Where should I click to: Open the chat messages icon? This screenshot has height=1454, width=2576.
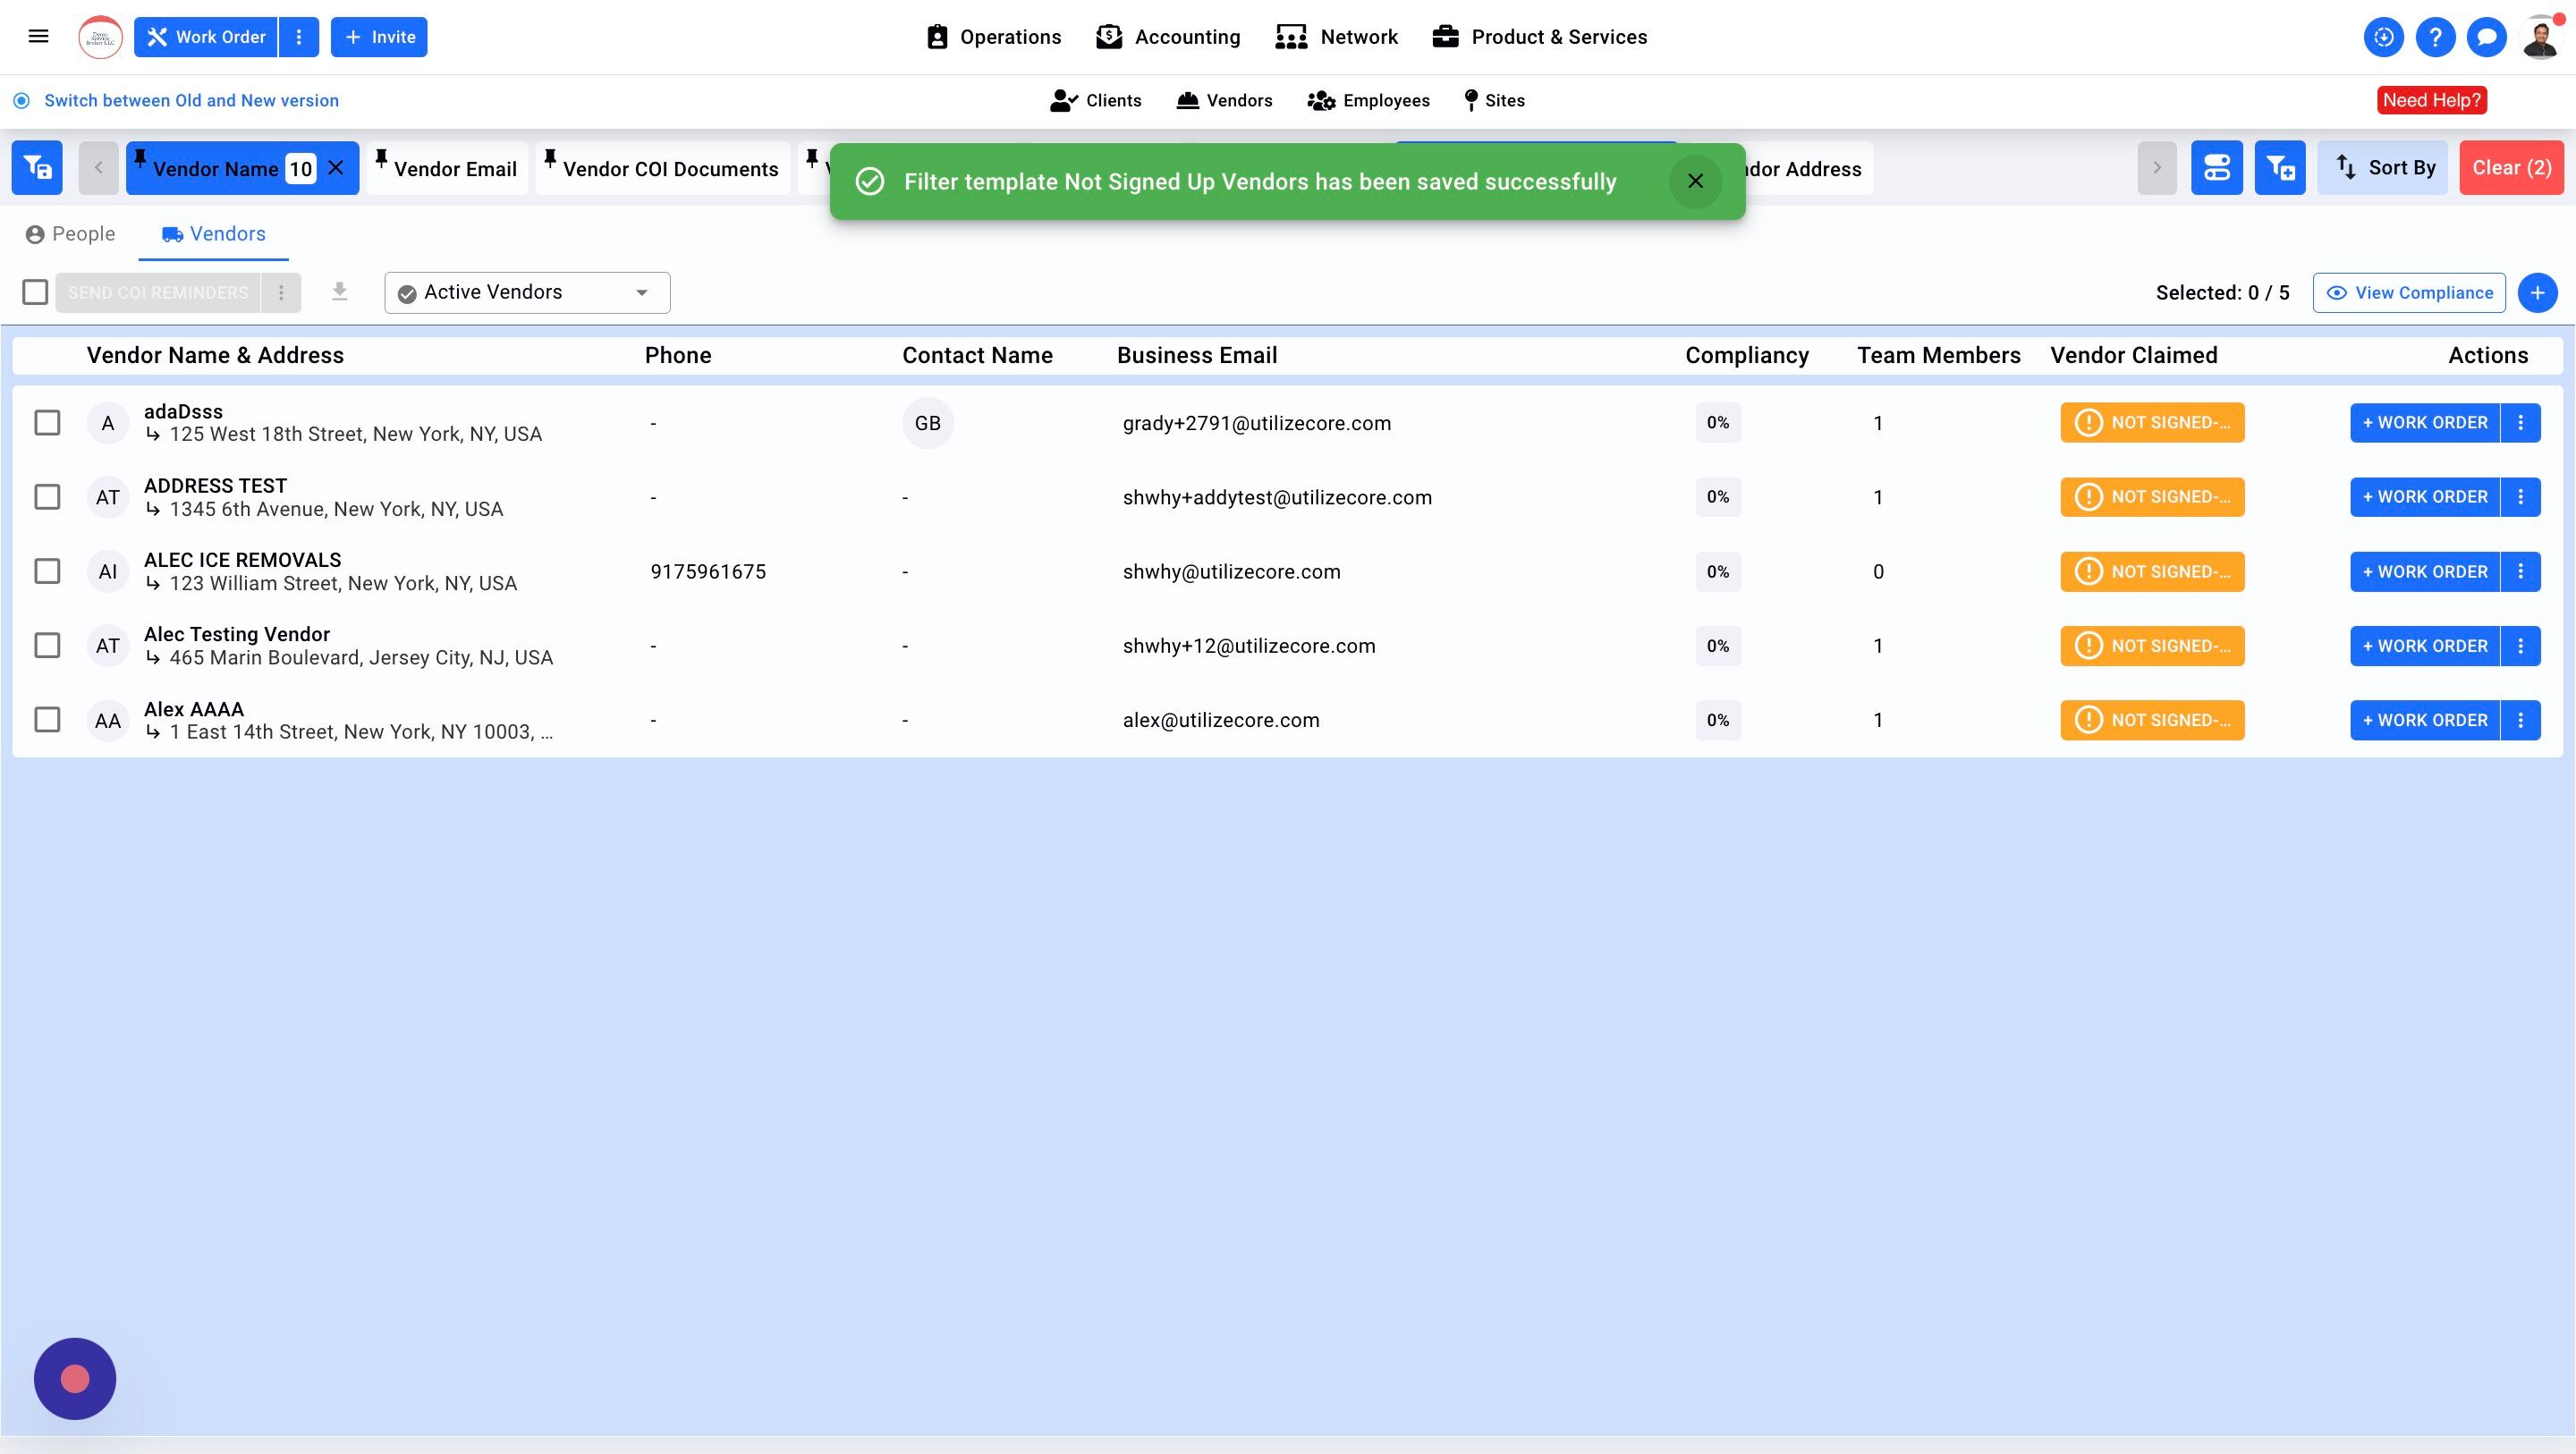(2486, 37)
